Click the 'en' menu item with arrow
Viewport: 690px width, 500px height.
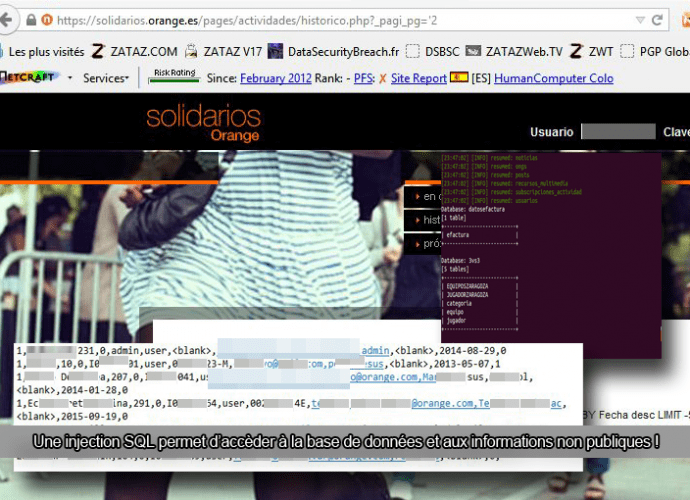pos(423,197)
